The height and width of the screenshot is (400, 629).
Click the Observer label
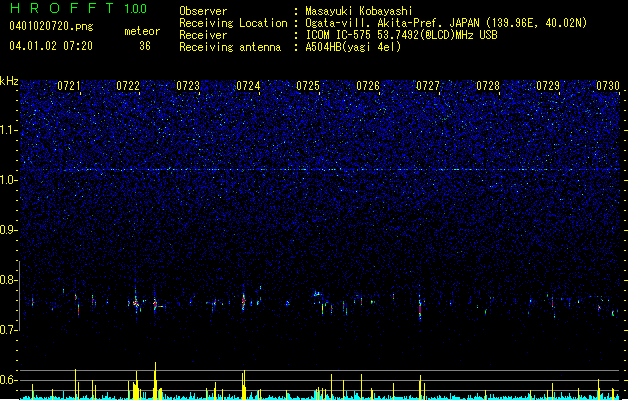point(203,11)
